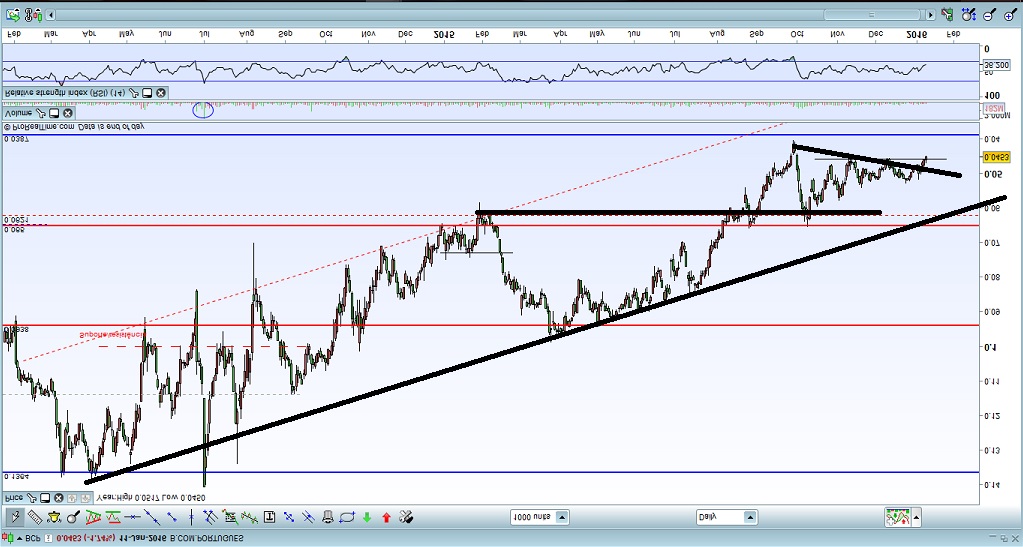Click the zoom in magnifier in top-right
This screenshot has height=547, width=1023.
tap(1010, 14)
